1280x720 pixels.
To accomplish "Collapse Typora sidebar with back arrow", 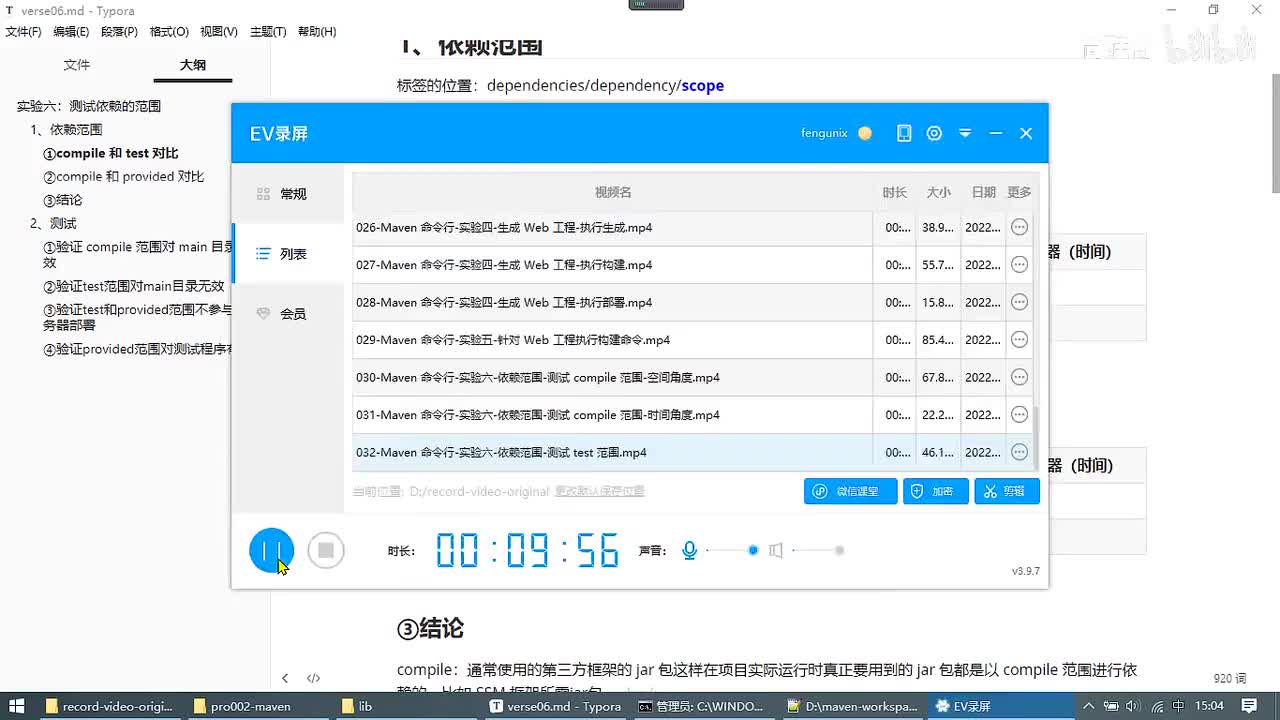I will coord(285,678).
